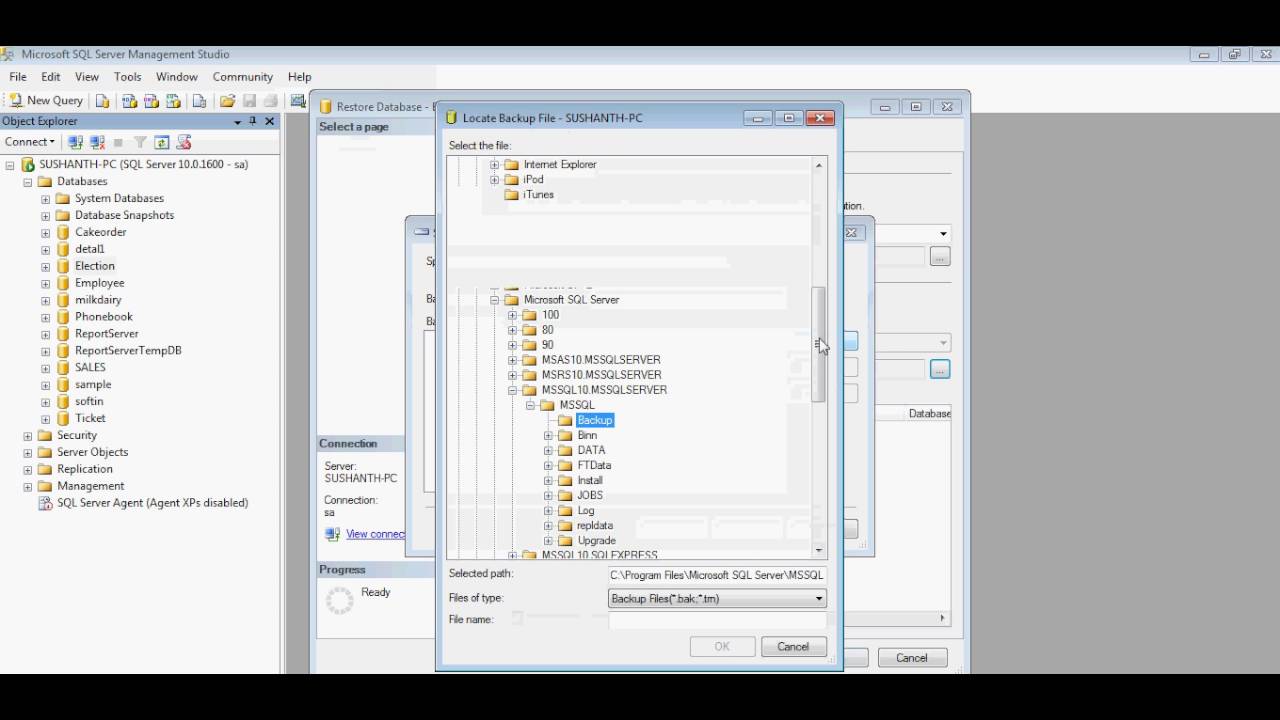Click the Selected path field
This screenshot has width=1280, height=720.
pos(717,575)
